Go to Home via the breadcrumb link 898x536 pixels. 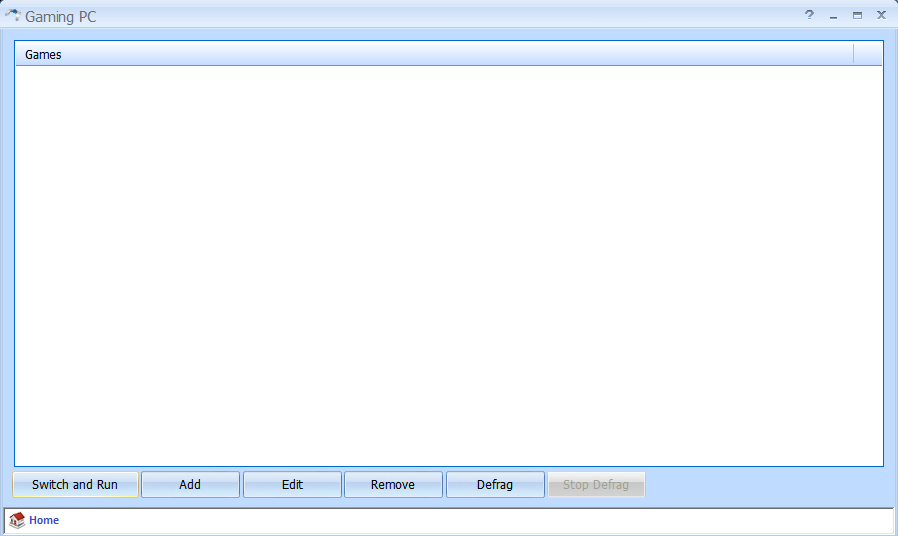click(x=44, y=520)
